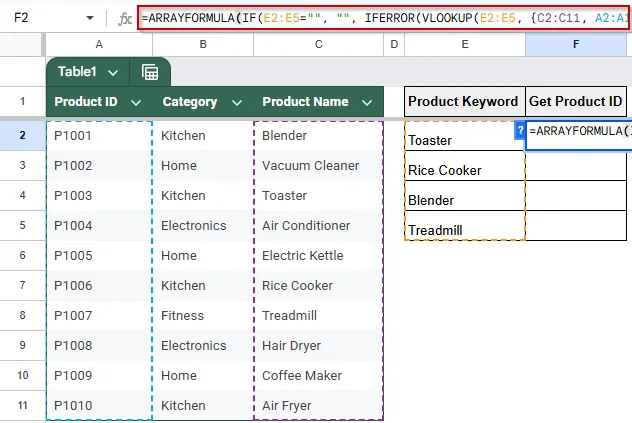Click cell containing P1001
Viewport: 632px width, 423px height.
99,135
